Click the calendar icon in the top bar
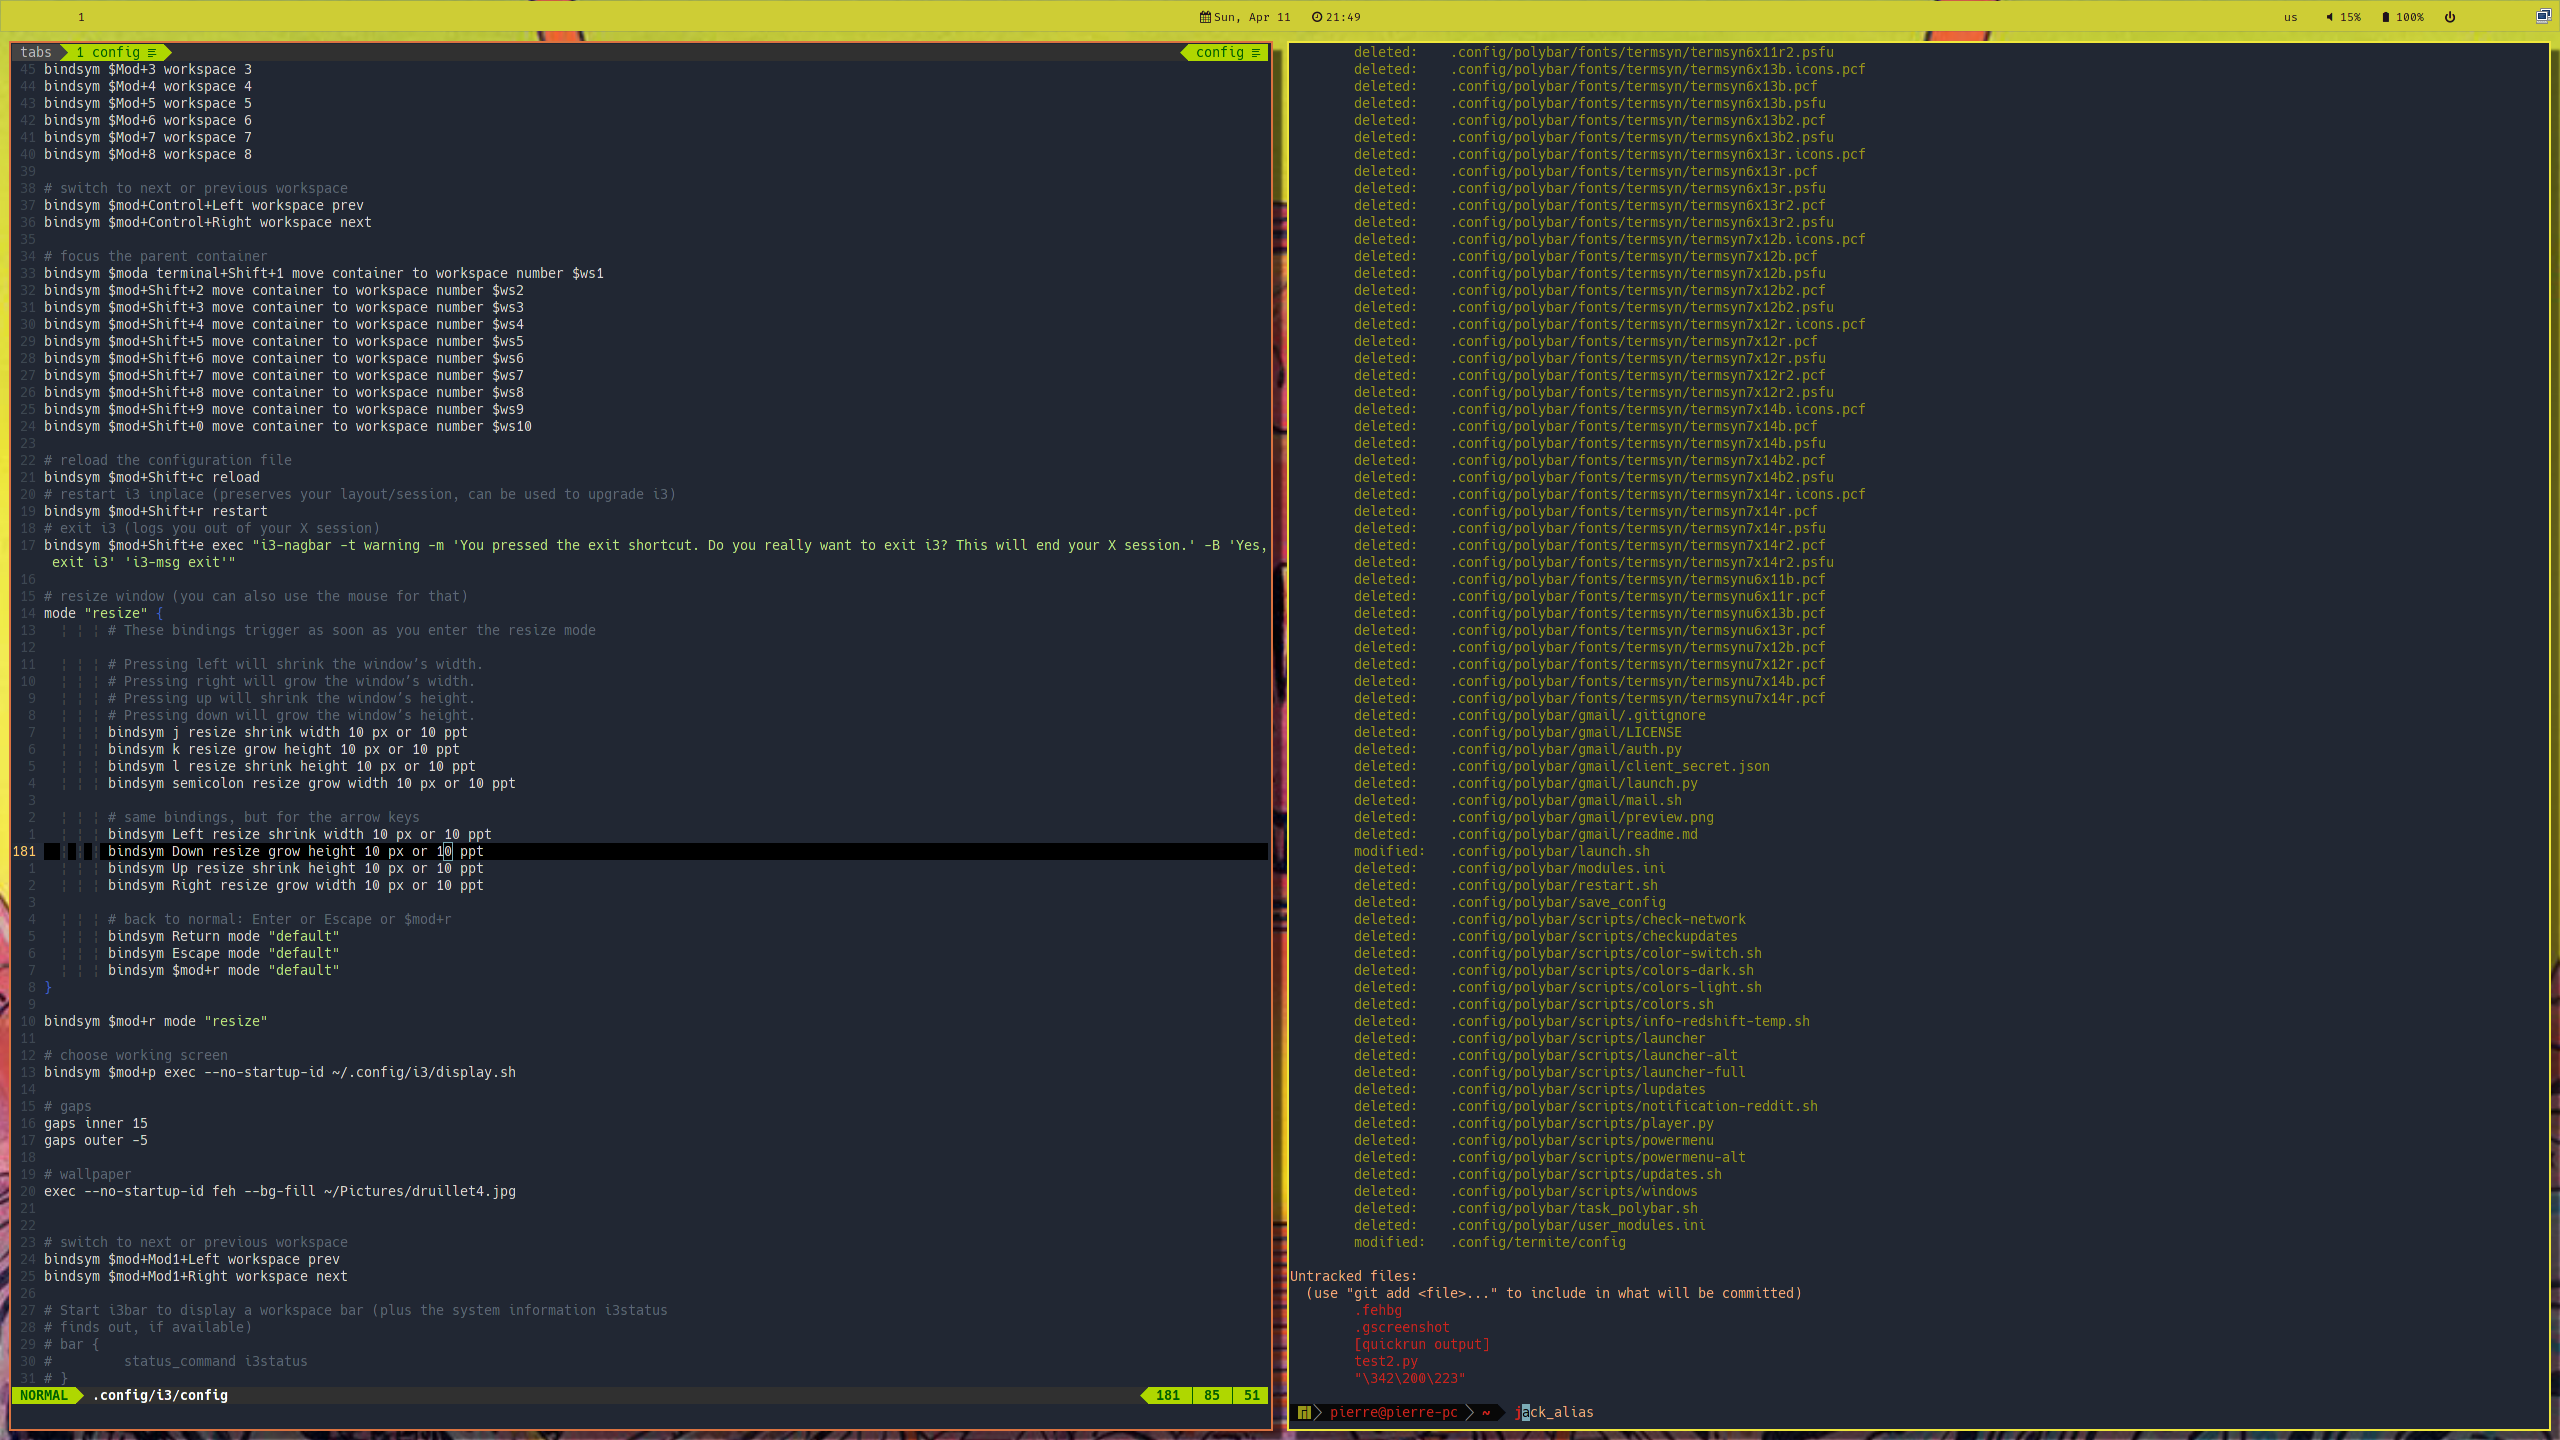The width and height of the screenshot is (2560, 1440). (x=1205, y=17)
